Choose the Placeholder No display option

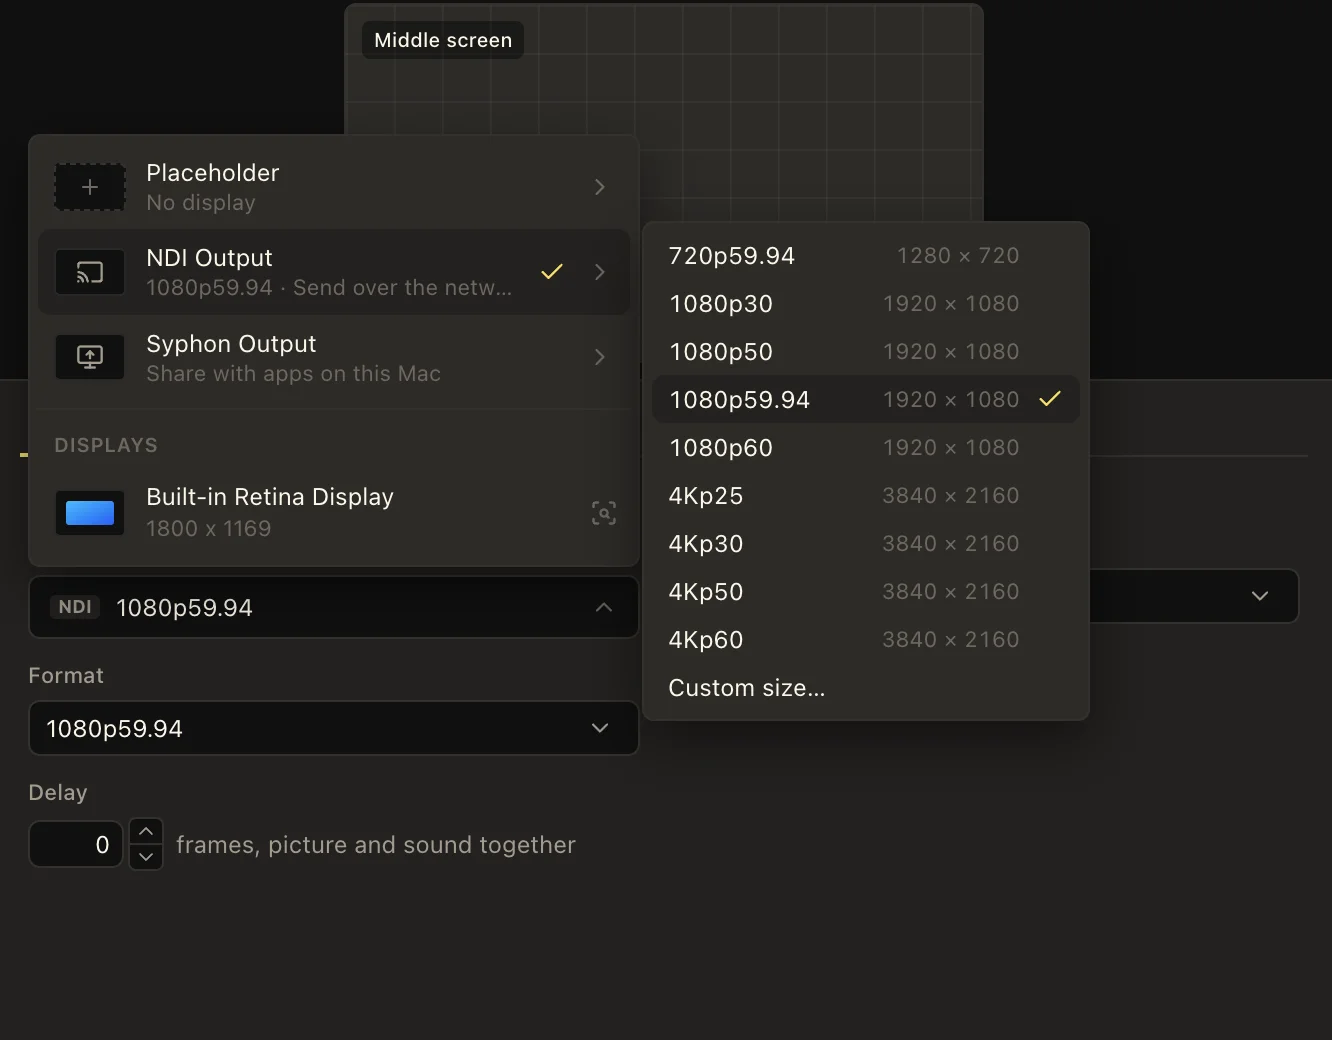tap(334, 187)
